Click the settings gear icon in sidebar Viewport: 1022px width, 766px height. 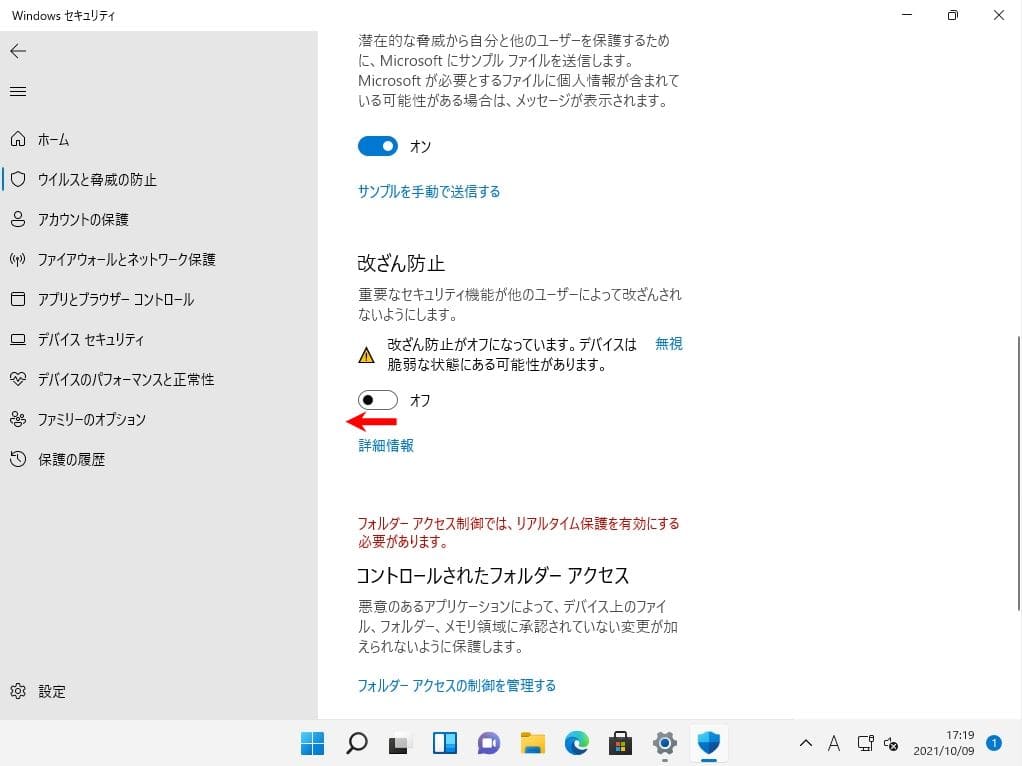pyautogui.click(x=18, y=691)
